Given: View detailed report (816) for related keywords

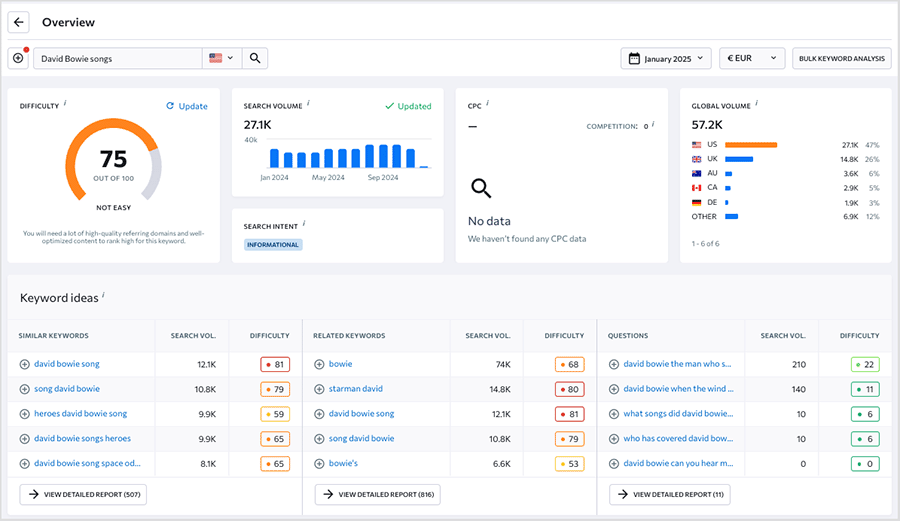Looking at the screenshot, I should click(378, 495).
